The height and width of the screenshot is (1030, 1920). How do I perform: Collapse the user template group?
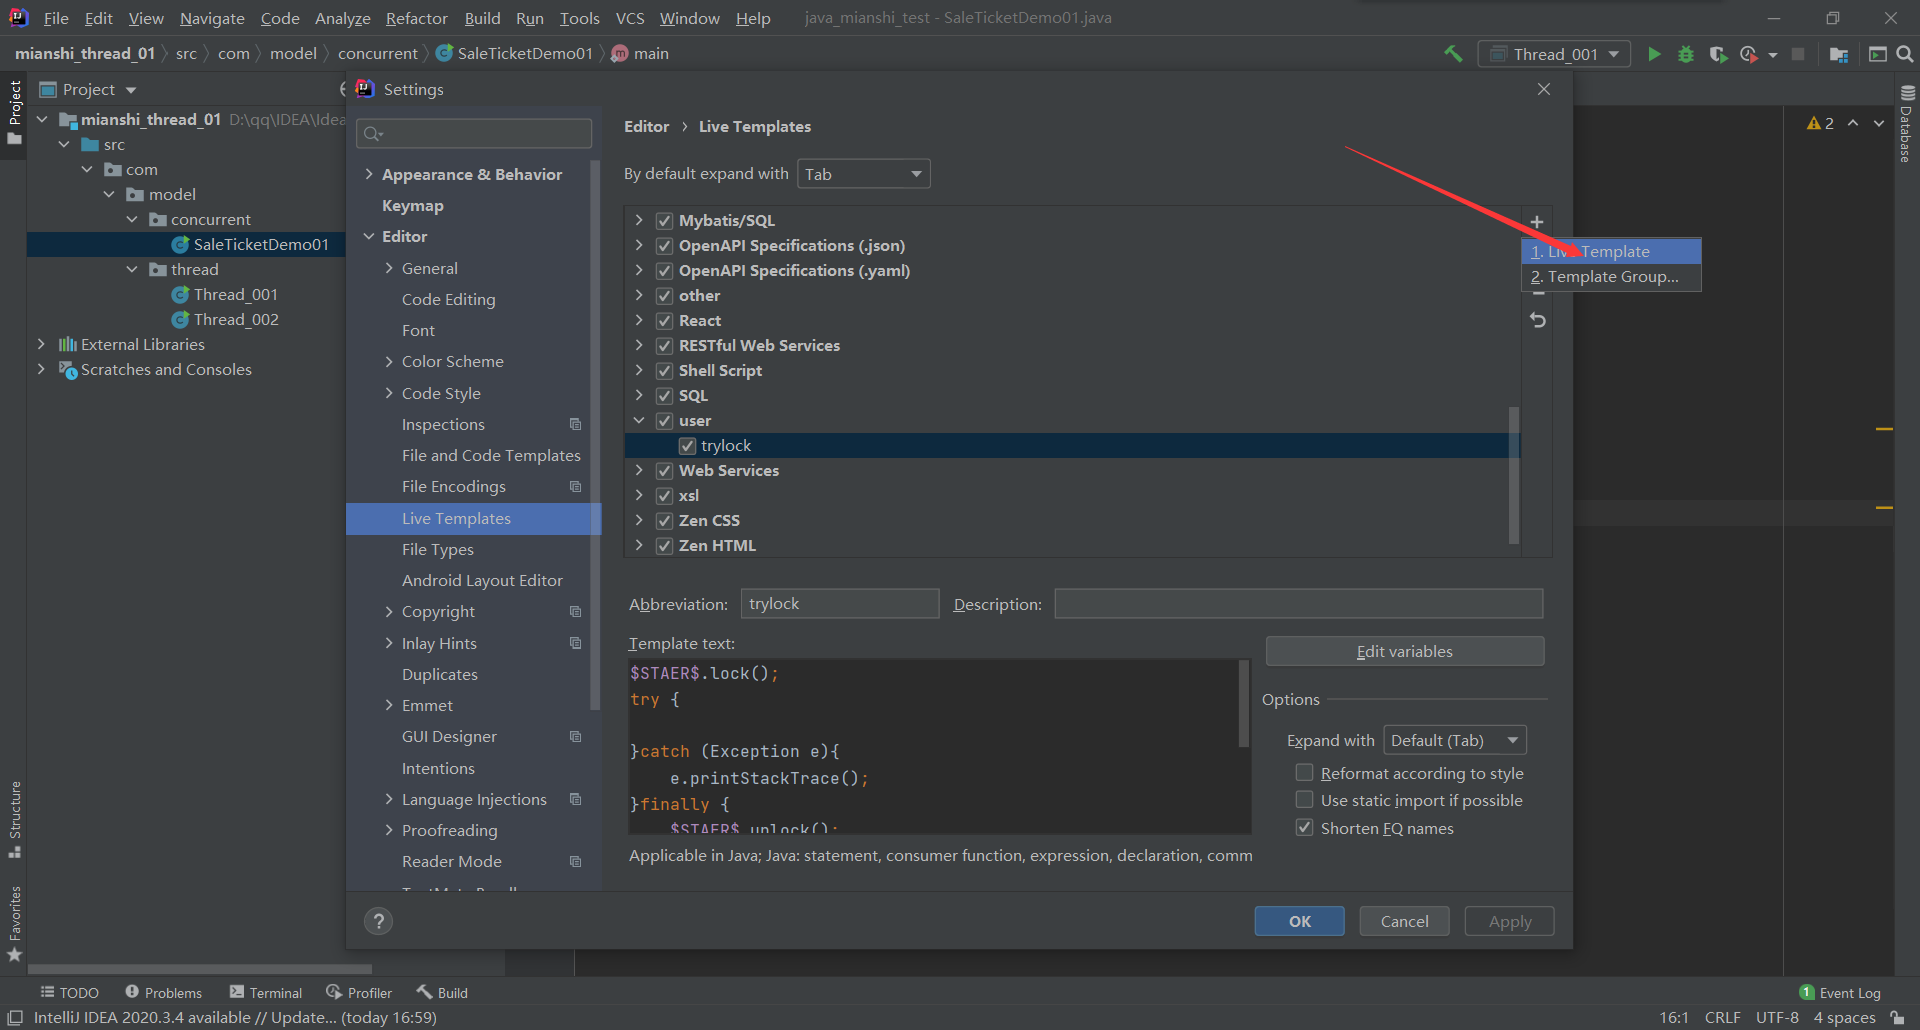click(639, 420)
